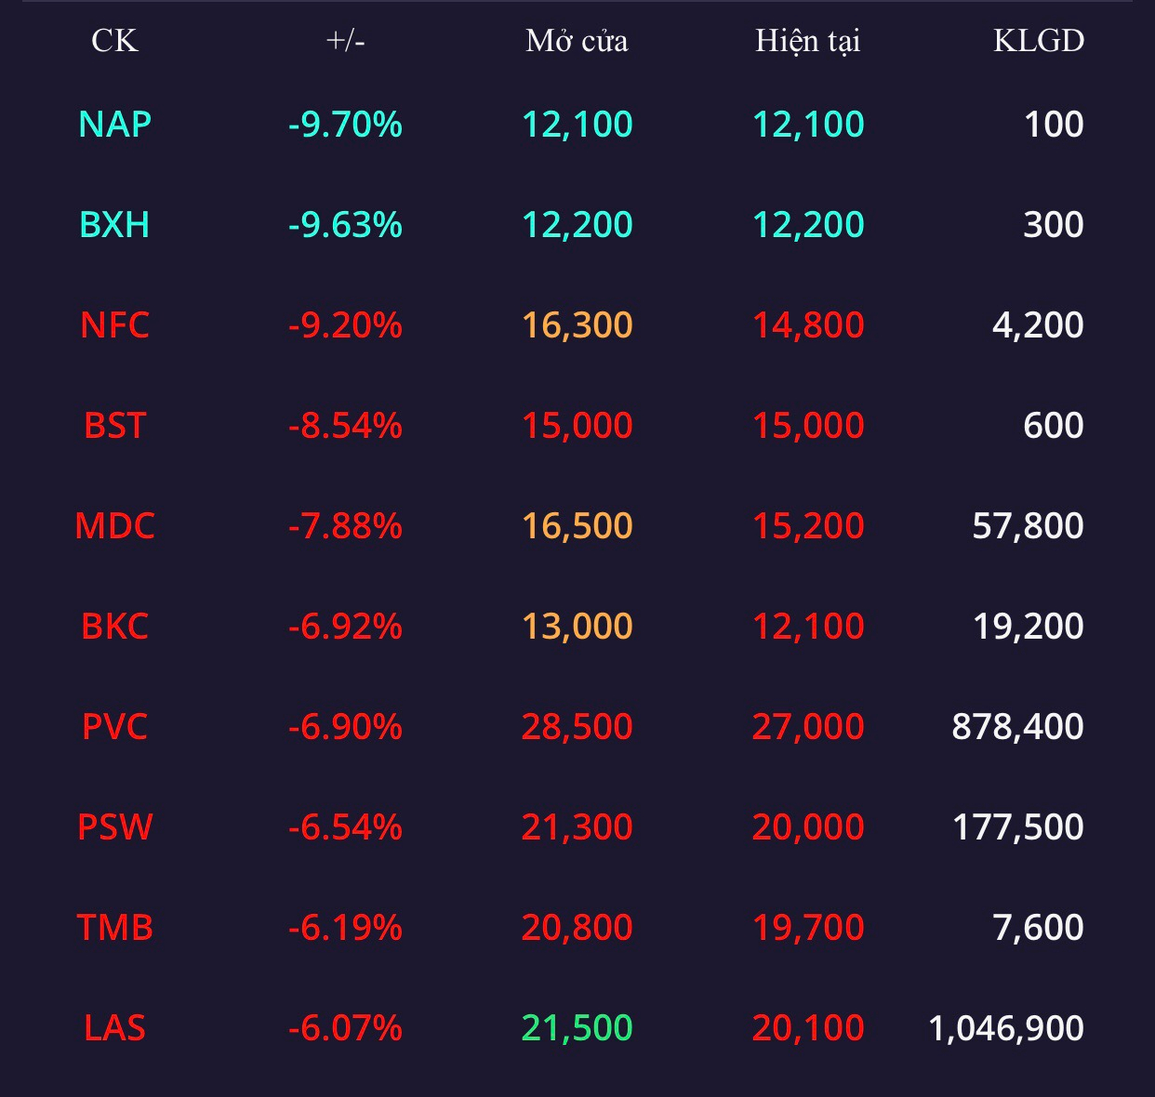The width and height of the screenshot is (1155, 1097).
Task: Select the TMB stock ticker
Action: [x=114, y=927]
